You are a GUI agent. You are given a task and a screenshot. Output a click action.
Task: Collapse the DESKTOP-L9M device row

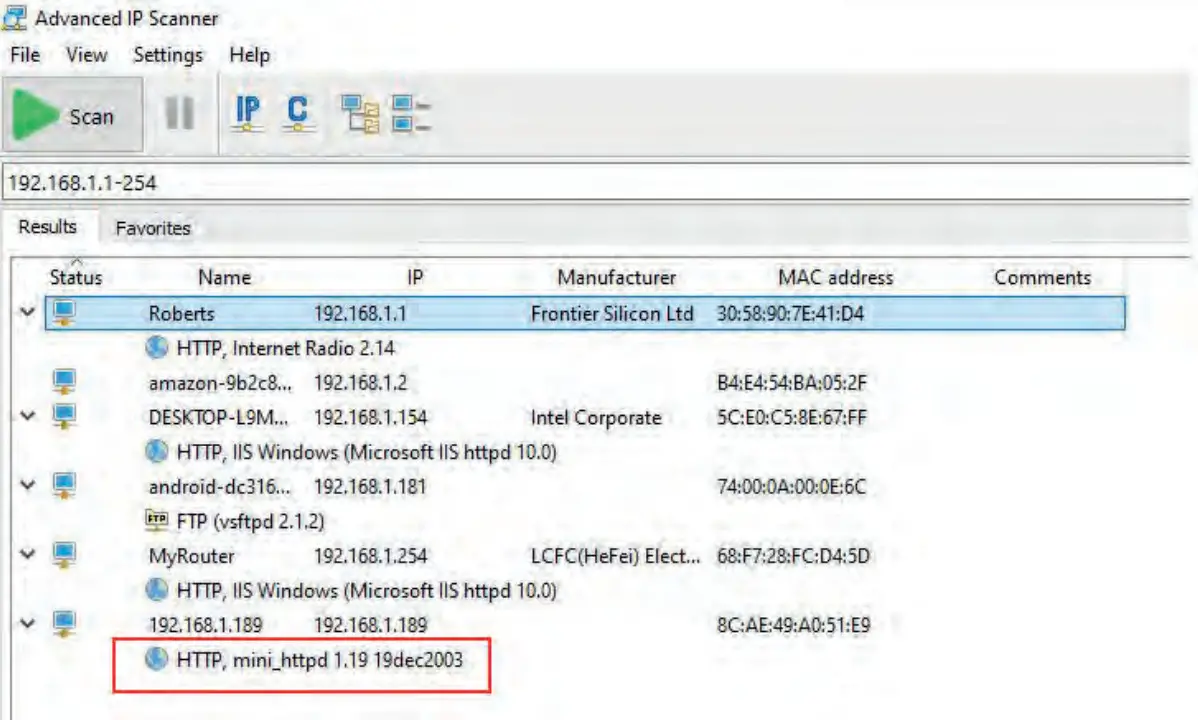(28, 416)
